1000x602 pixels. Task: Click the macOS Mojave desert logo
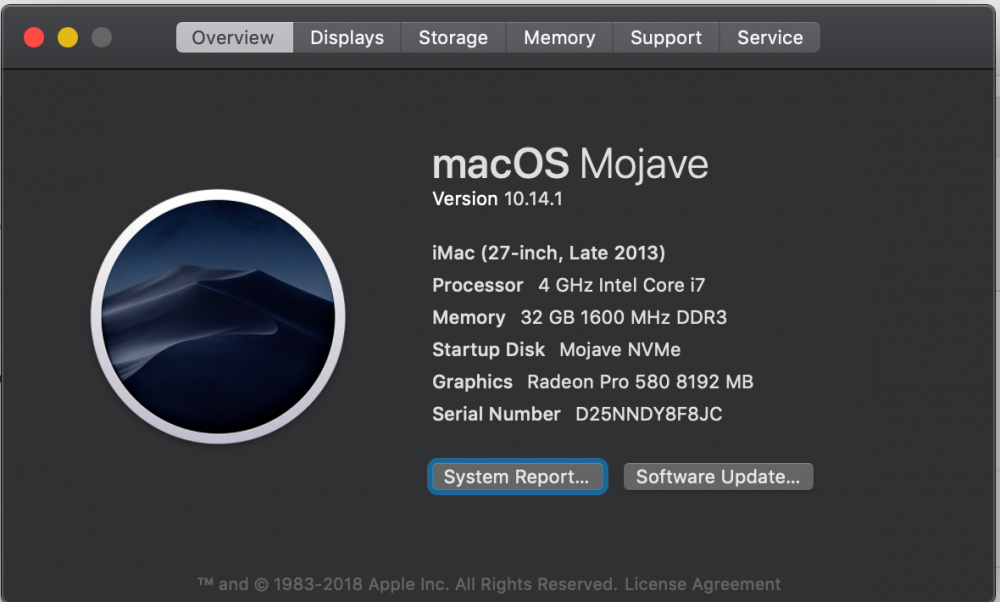[218, 316]
